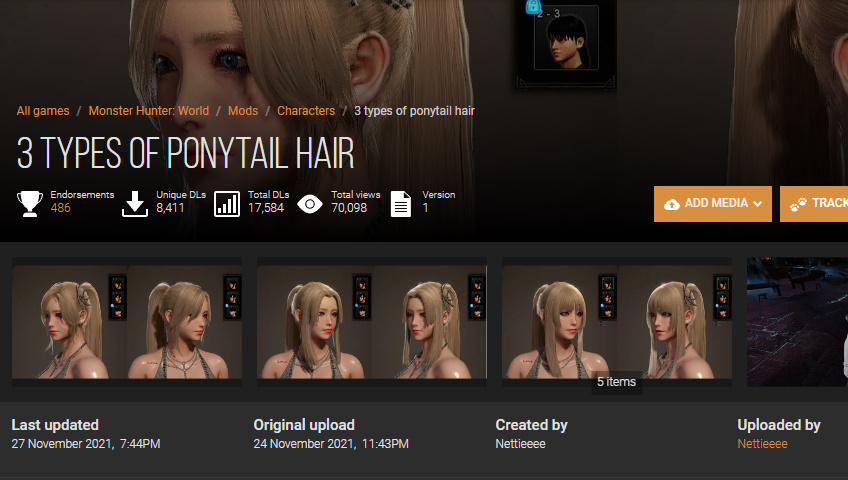
Task: Click the Total views eye icon
Action: pyautogui.click(x=310, y=204)
